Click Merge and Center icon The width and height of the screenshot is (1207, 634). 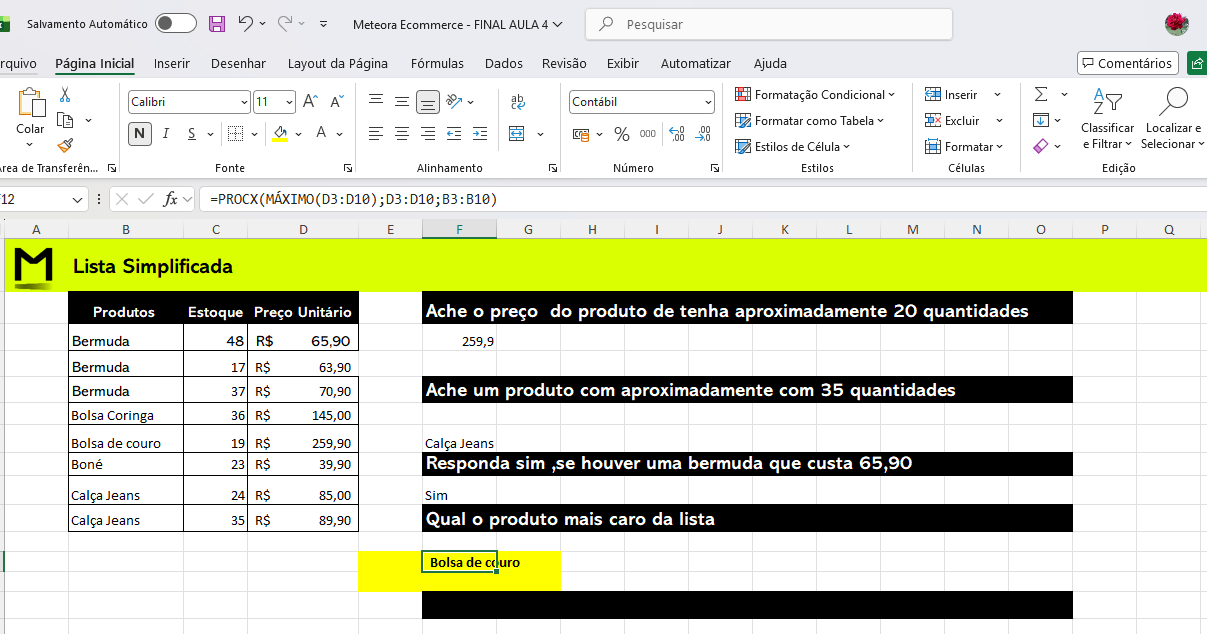click(x=517, y=134)
